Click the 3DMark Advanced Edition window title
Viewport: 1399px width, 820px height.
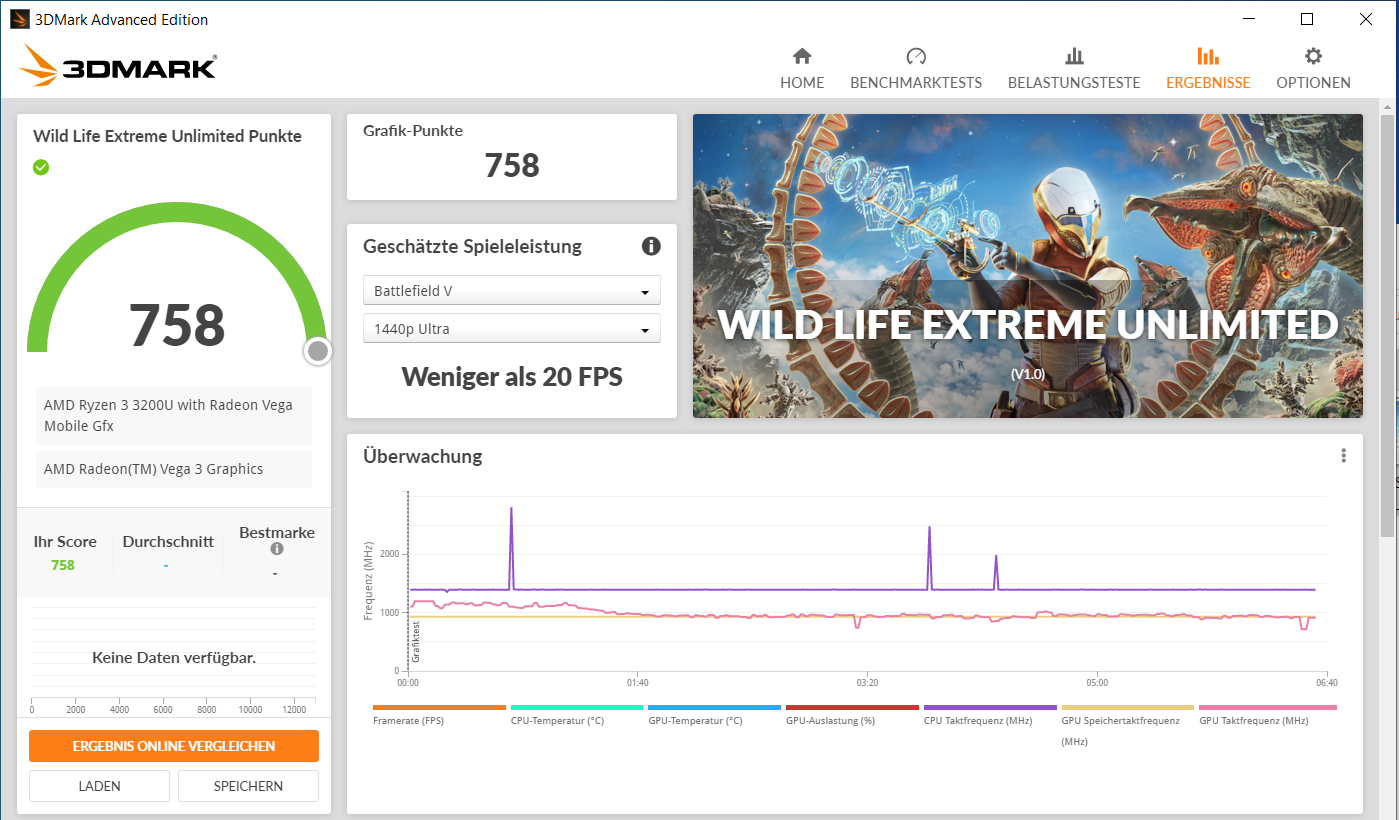pyautogui.click(x=123, y=19)
